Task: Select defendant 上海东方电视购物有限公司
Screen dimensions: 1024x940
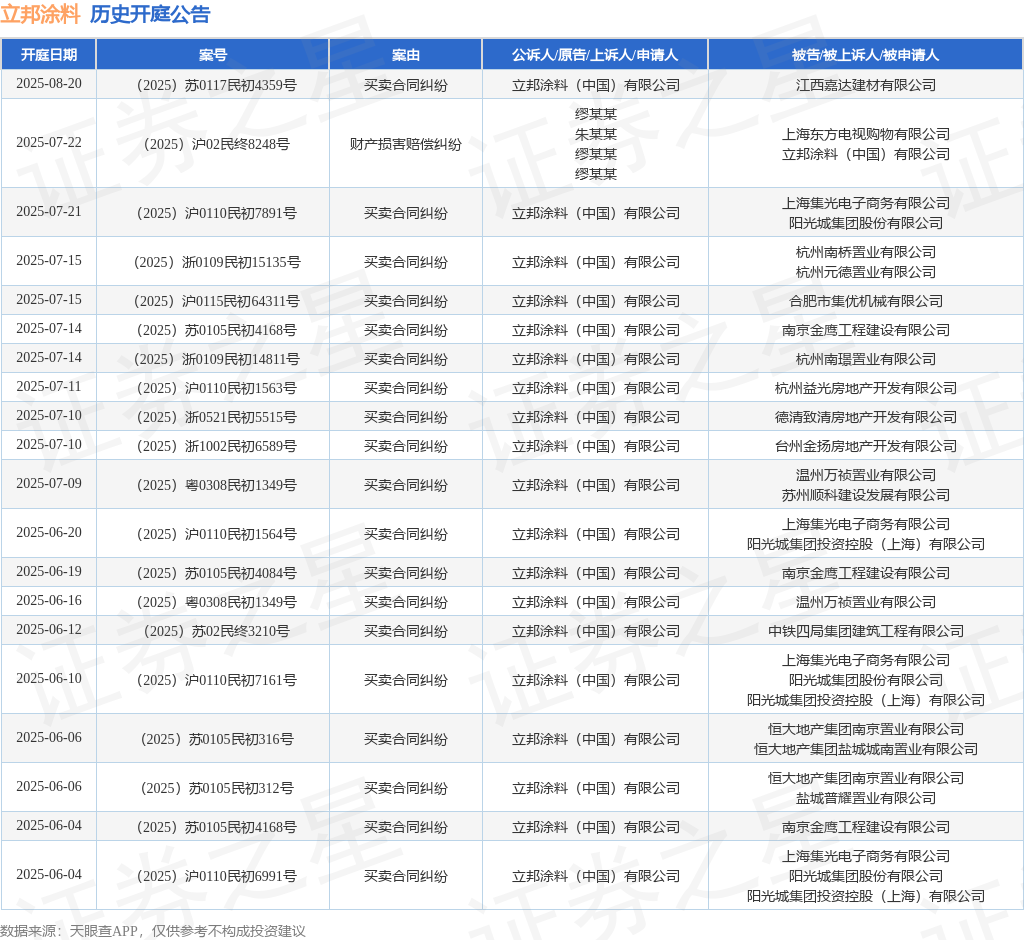Action: pos(865,135)
